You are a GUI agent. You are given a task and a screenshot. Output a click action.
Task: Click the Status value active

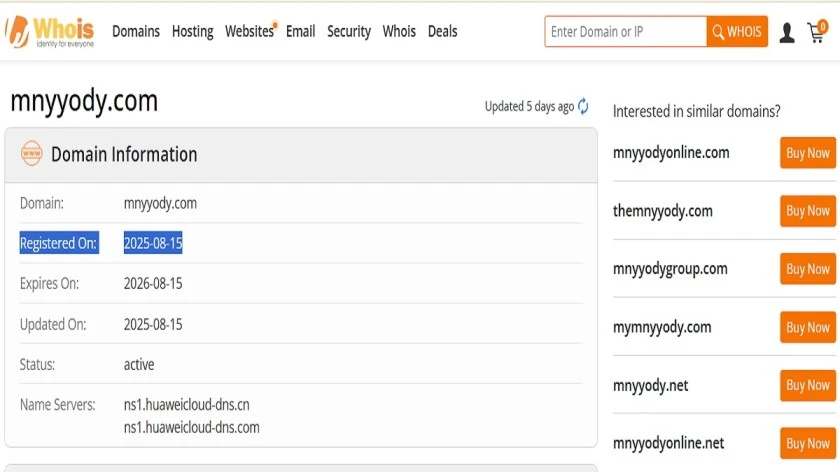click(x=139, y=364)
